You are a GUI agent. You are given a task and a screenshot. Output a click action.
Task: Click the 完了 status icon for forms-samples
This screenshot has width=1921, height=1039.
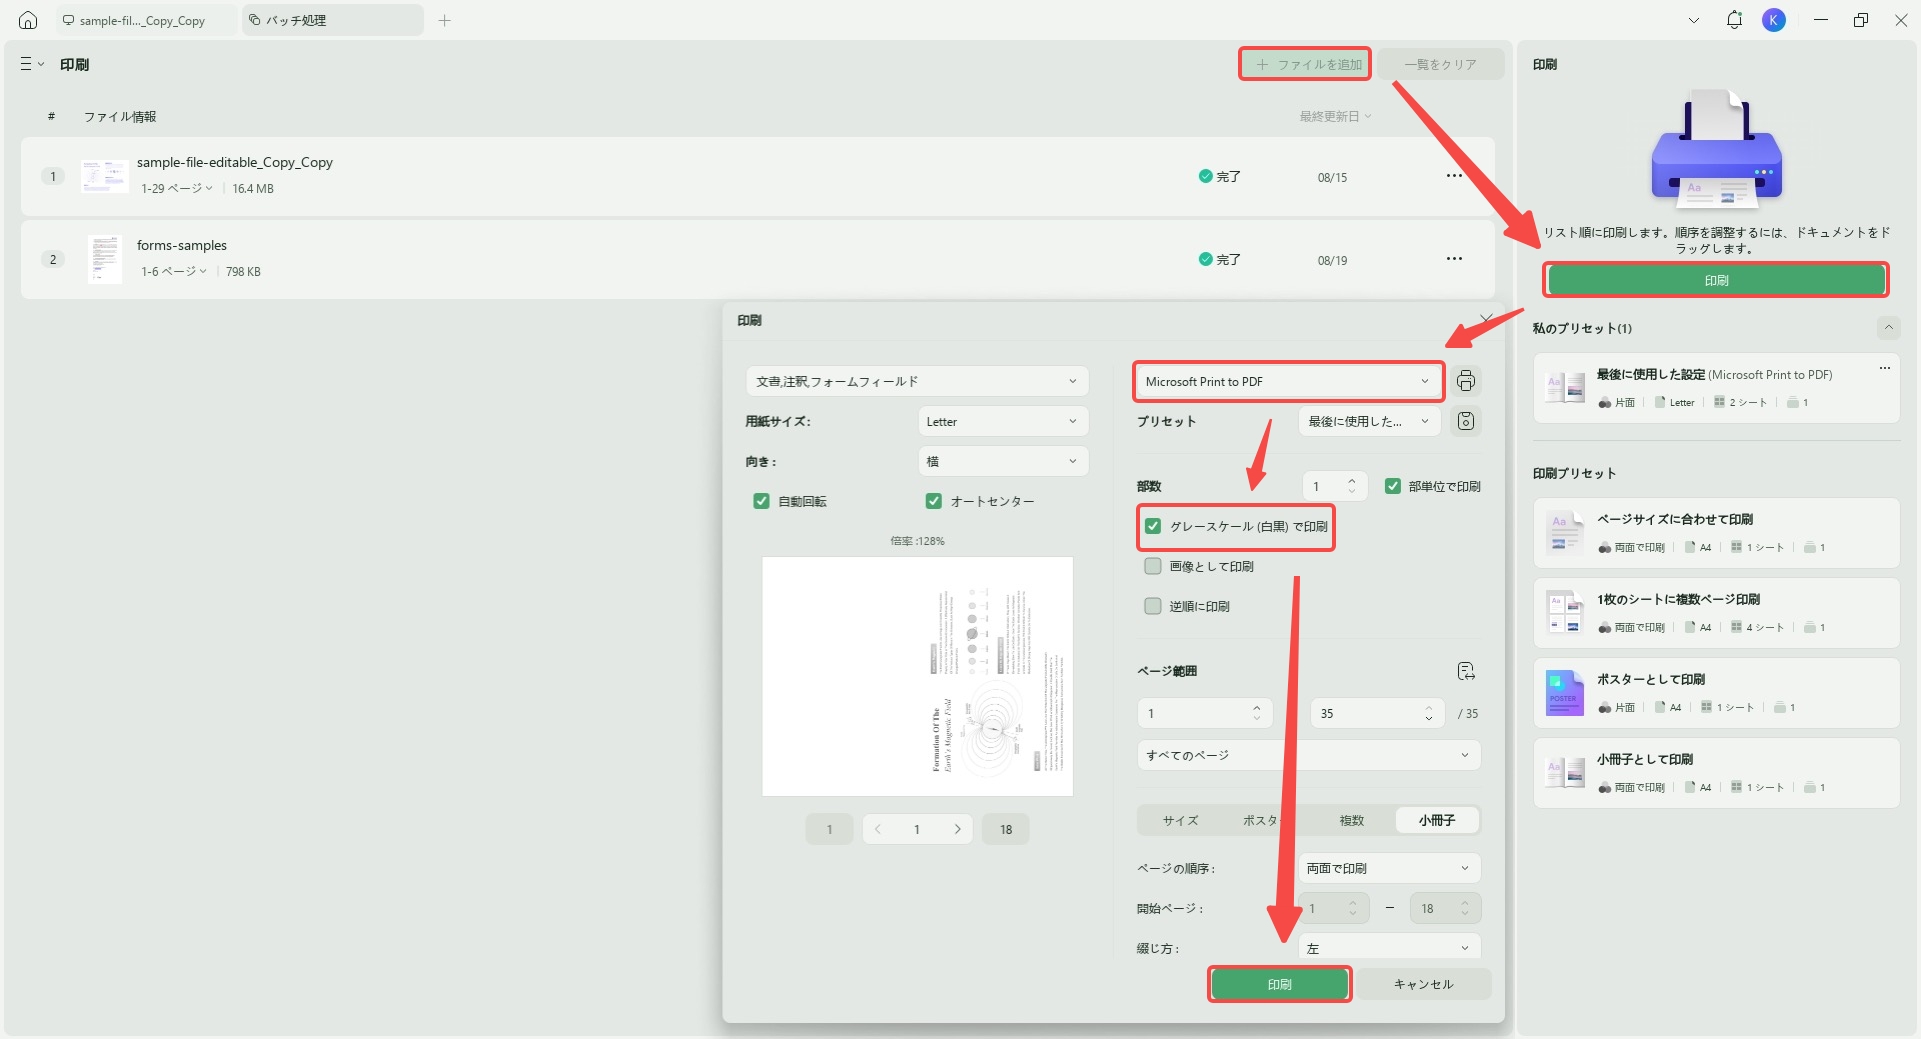(x=1205, y=259)
